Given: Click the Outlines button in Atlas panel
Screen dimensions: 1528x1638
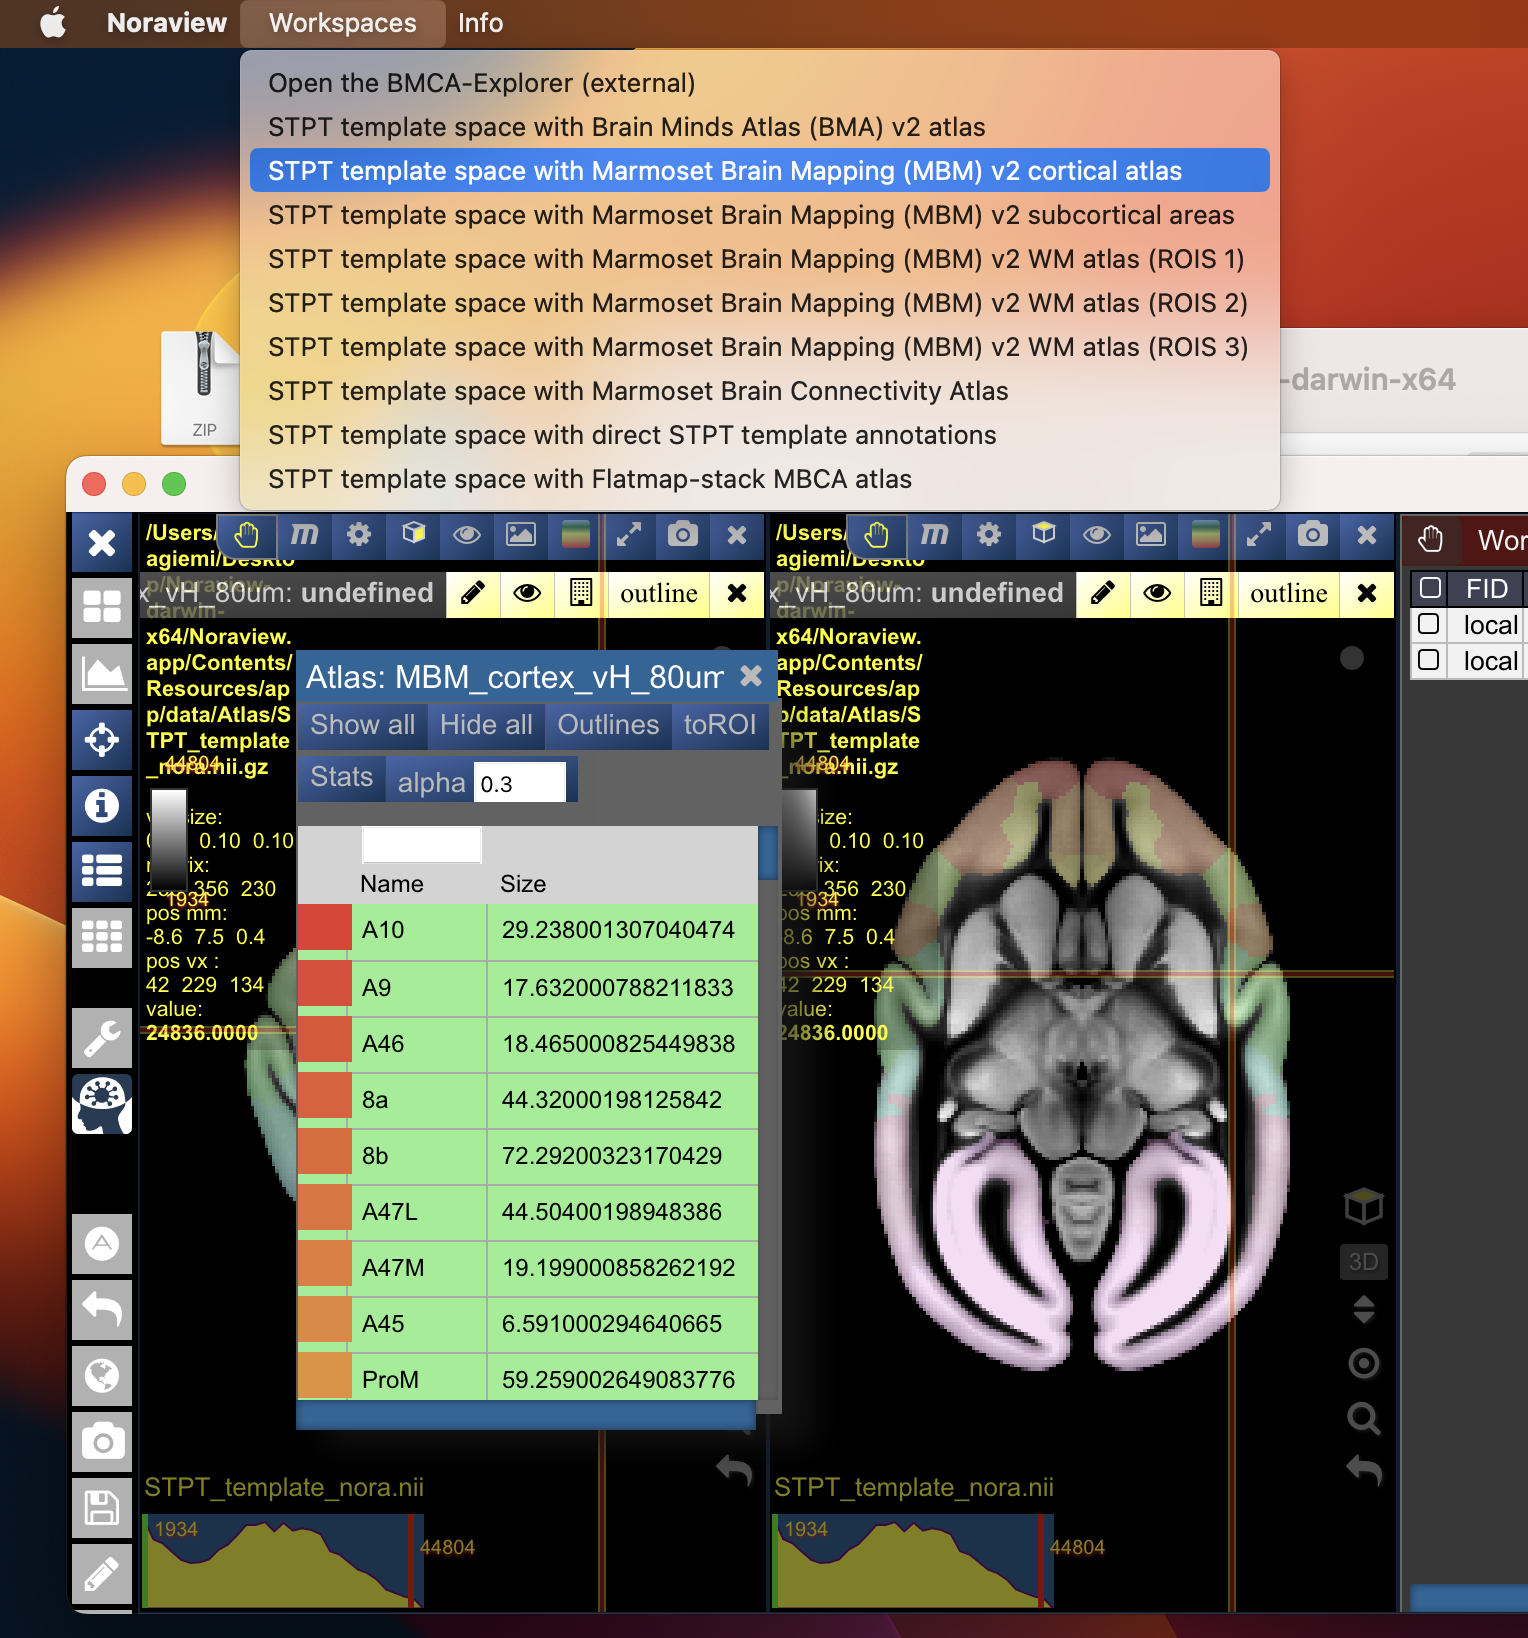Looking at the screenshot, I should 608,725.
